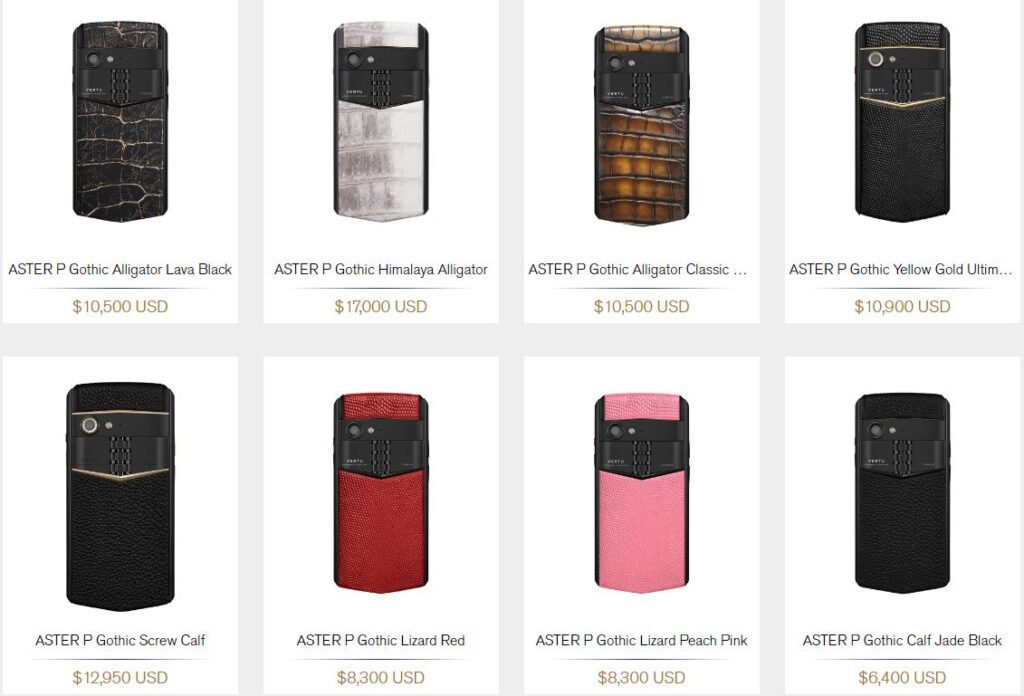
Task: Click the $12,950 USD price
Action: click(x=120, y=677)
